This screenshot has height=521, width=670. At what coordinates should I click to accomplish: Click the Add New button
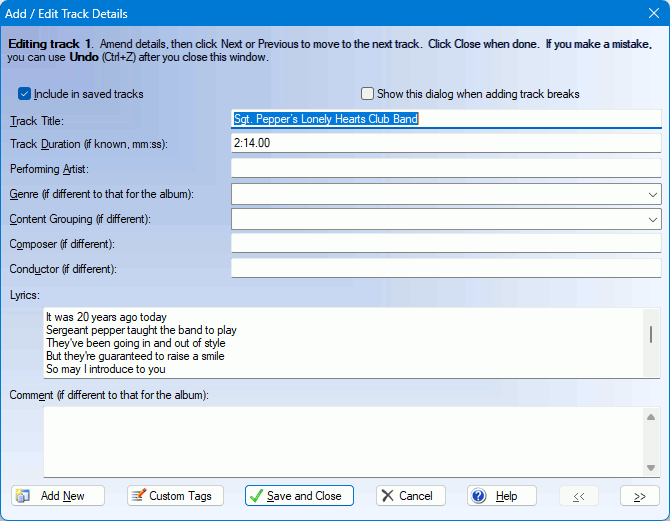click(x=58, y=496)
